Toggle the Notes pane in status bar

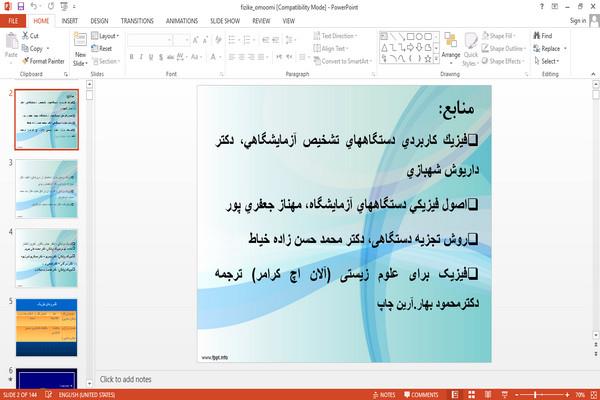click(x=384, y=395)
